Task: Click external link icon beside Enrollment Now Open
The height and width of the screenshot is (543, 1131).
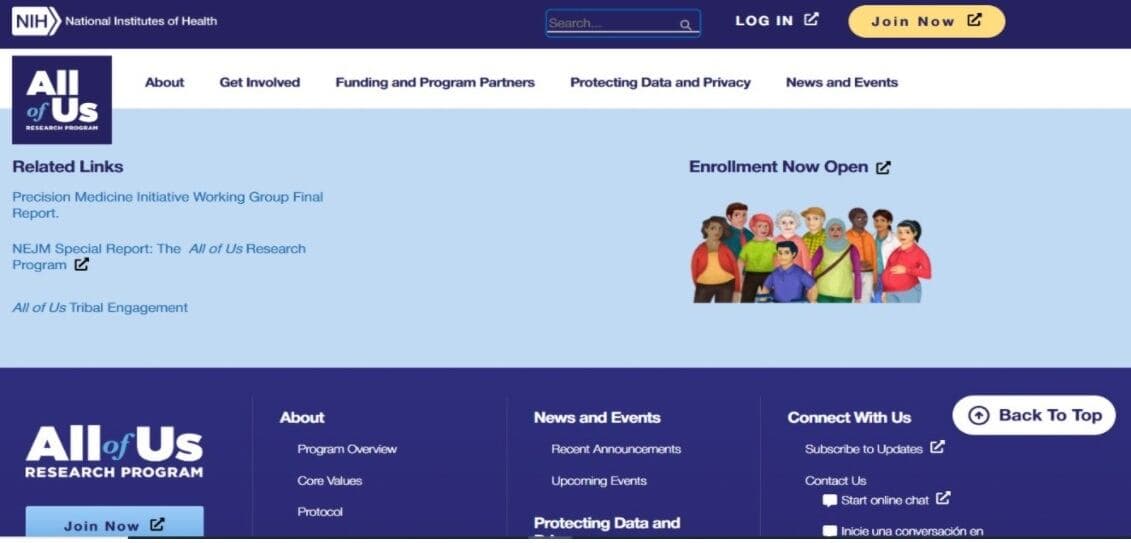Action: [884, 167]
